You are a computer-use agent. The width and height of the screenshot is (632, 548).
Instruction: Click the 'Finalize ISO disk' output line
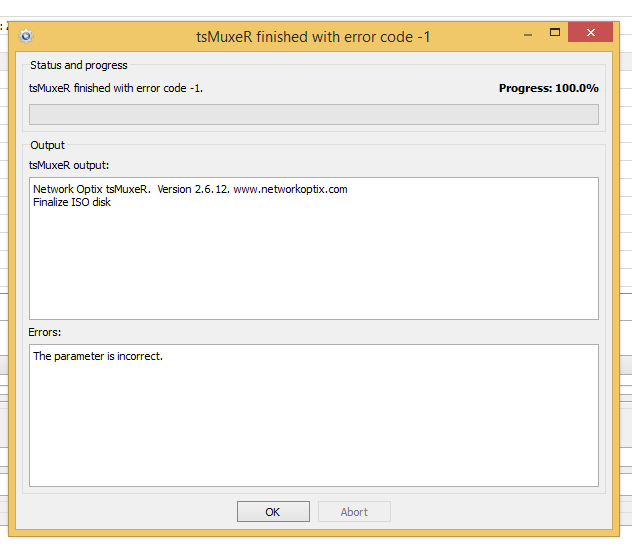(72, 202)
